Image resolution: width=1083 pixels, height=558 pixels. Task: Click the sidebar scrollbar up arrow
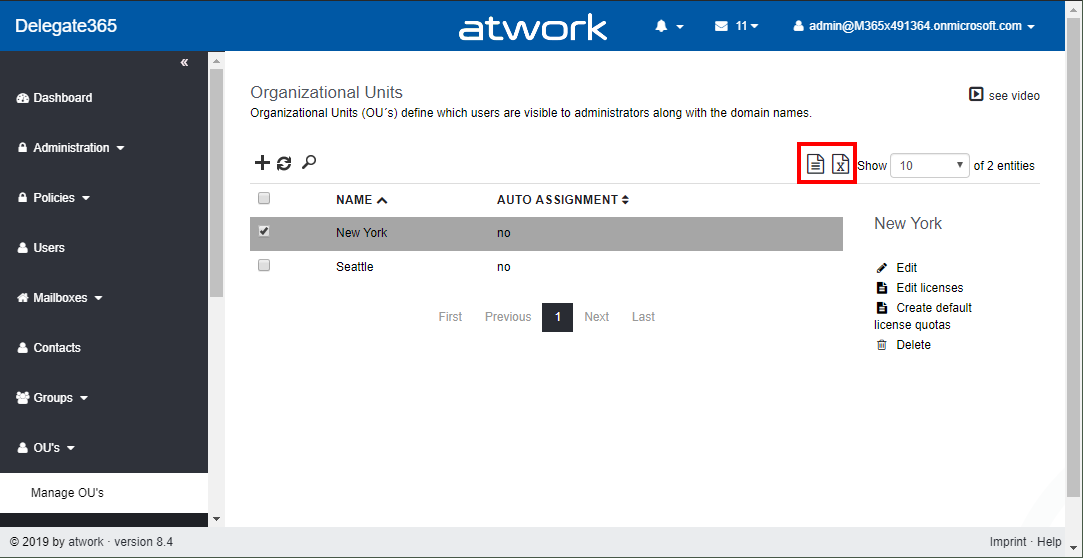216,61
